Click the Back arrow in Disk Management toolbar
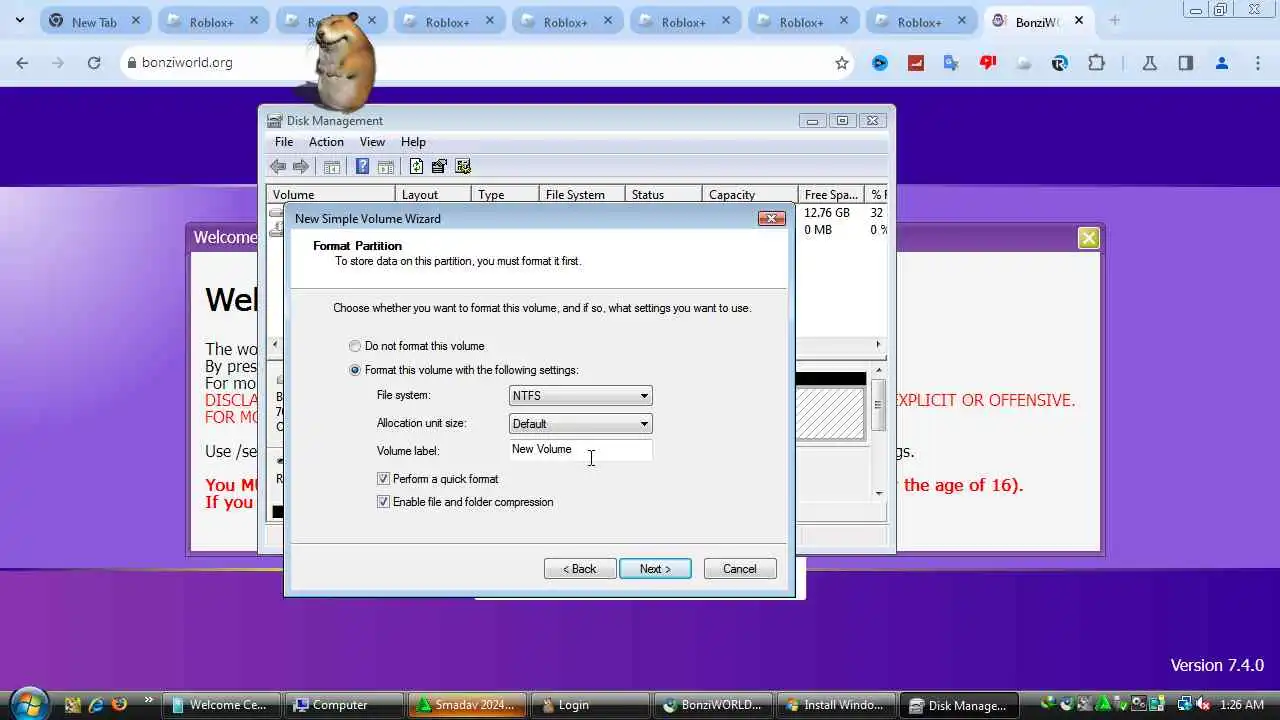The height and width of the screenshot is (720, 1280). click(278, 167)
